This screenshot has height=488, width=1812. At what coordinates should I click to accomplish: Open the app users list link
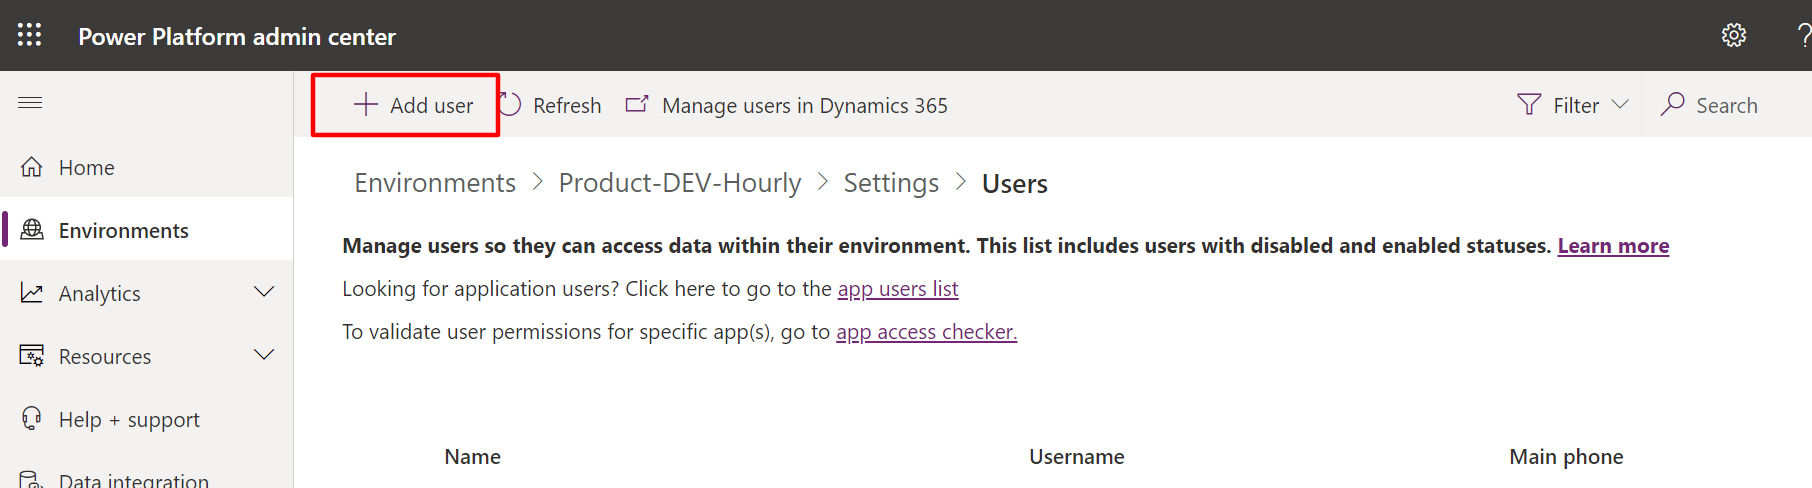[897, 289]
